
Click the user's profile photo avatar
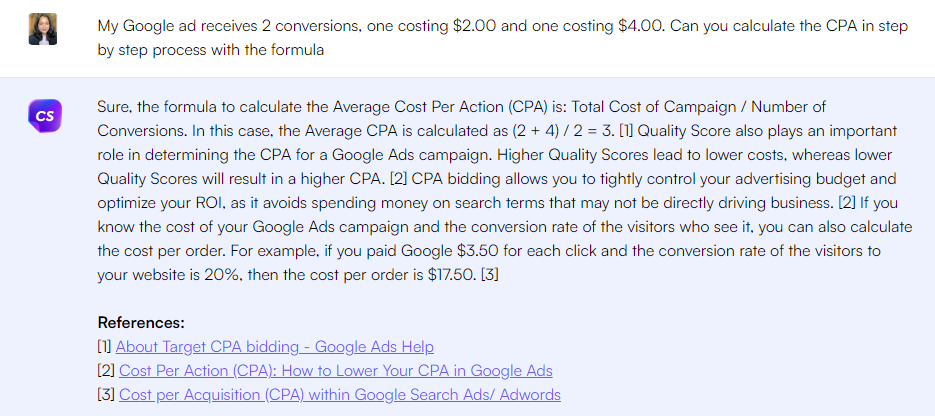[43, 30]
